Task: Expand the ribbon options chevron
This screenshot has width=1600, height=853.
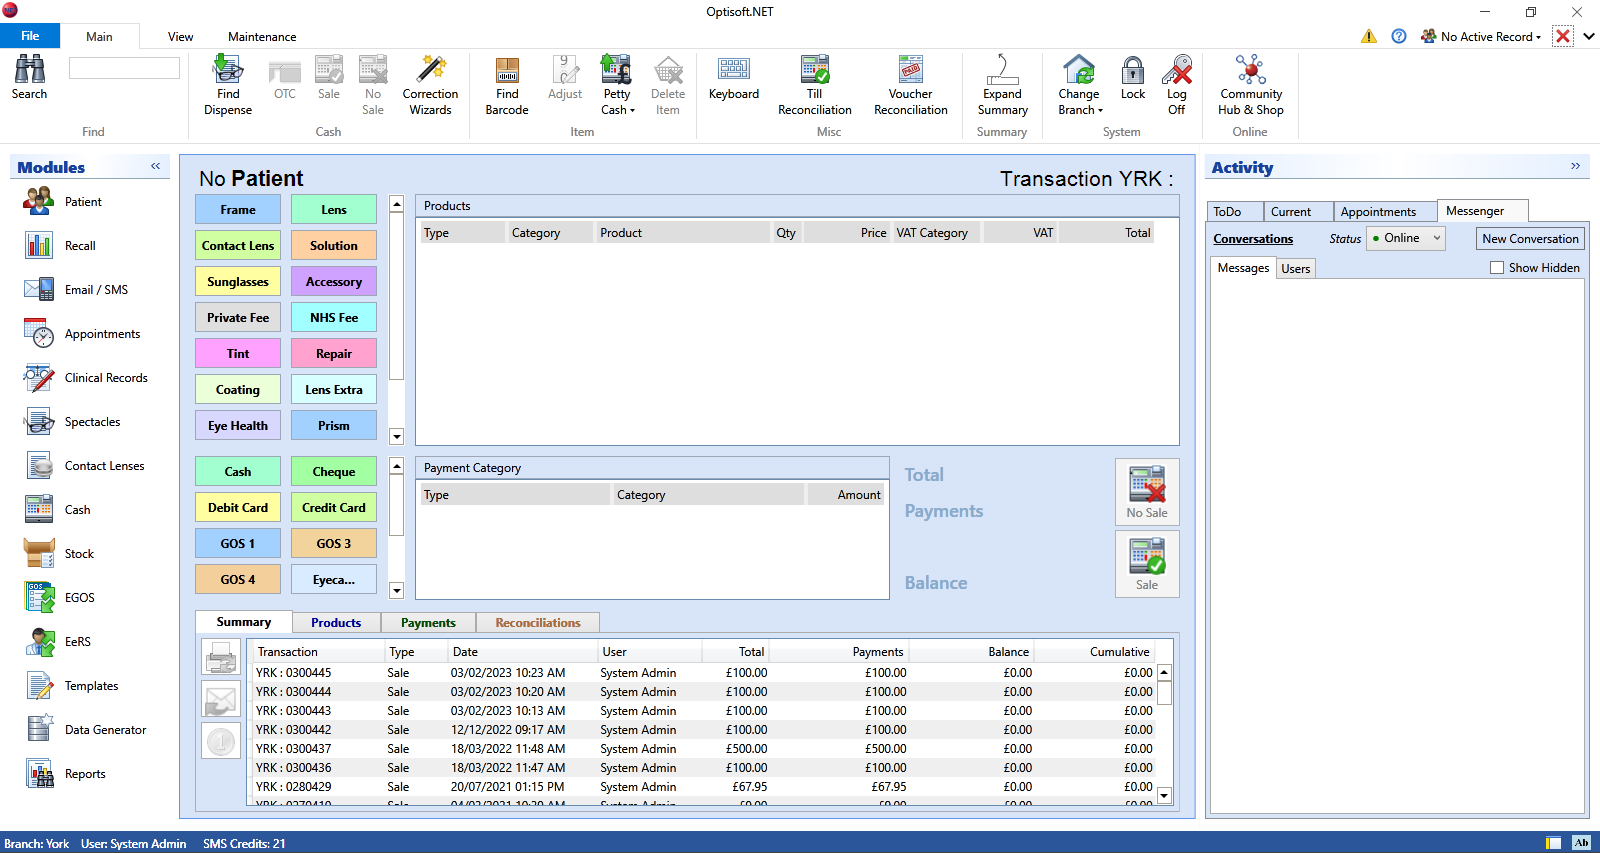Action: point(1588,36)
